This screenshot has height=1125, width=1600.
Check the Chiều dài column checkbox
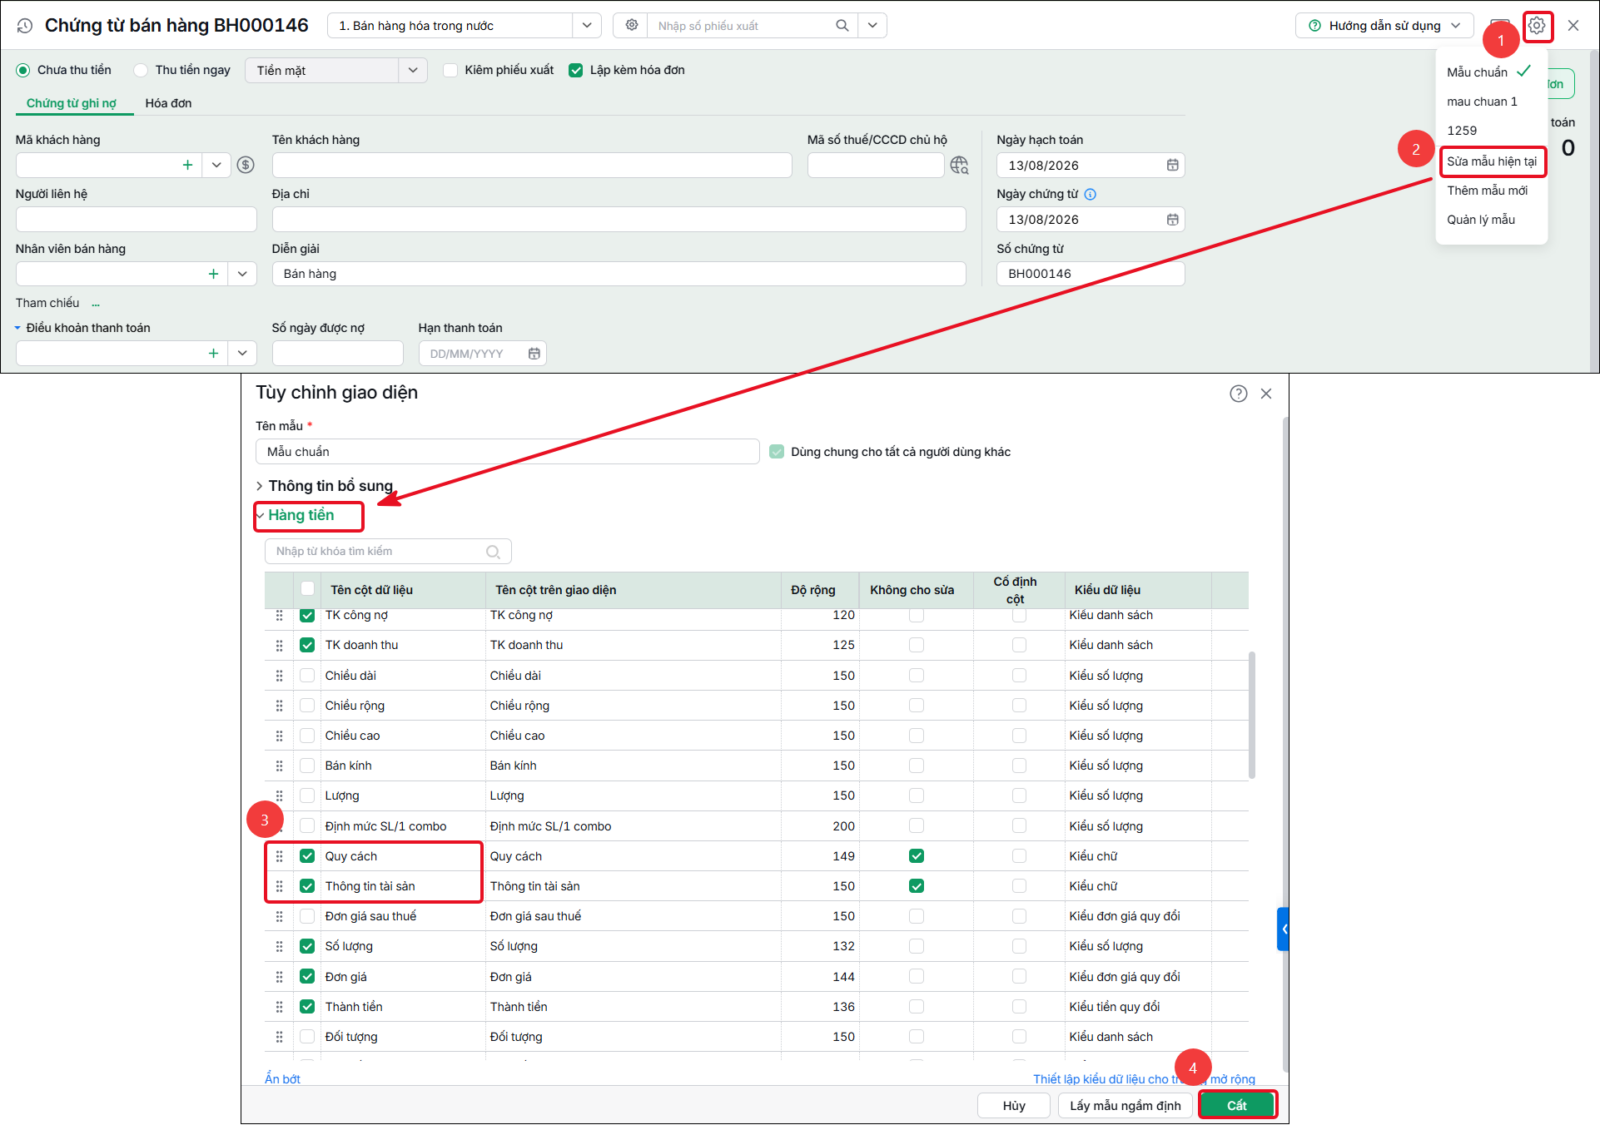(307, 675)
